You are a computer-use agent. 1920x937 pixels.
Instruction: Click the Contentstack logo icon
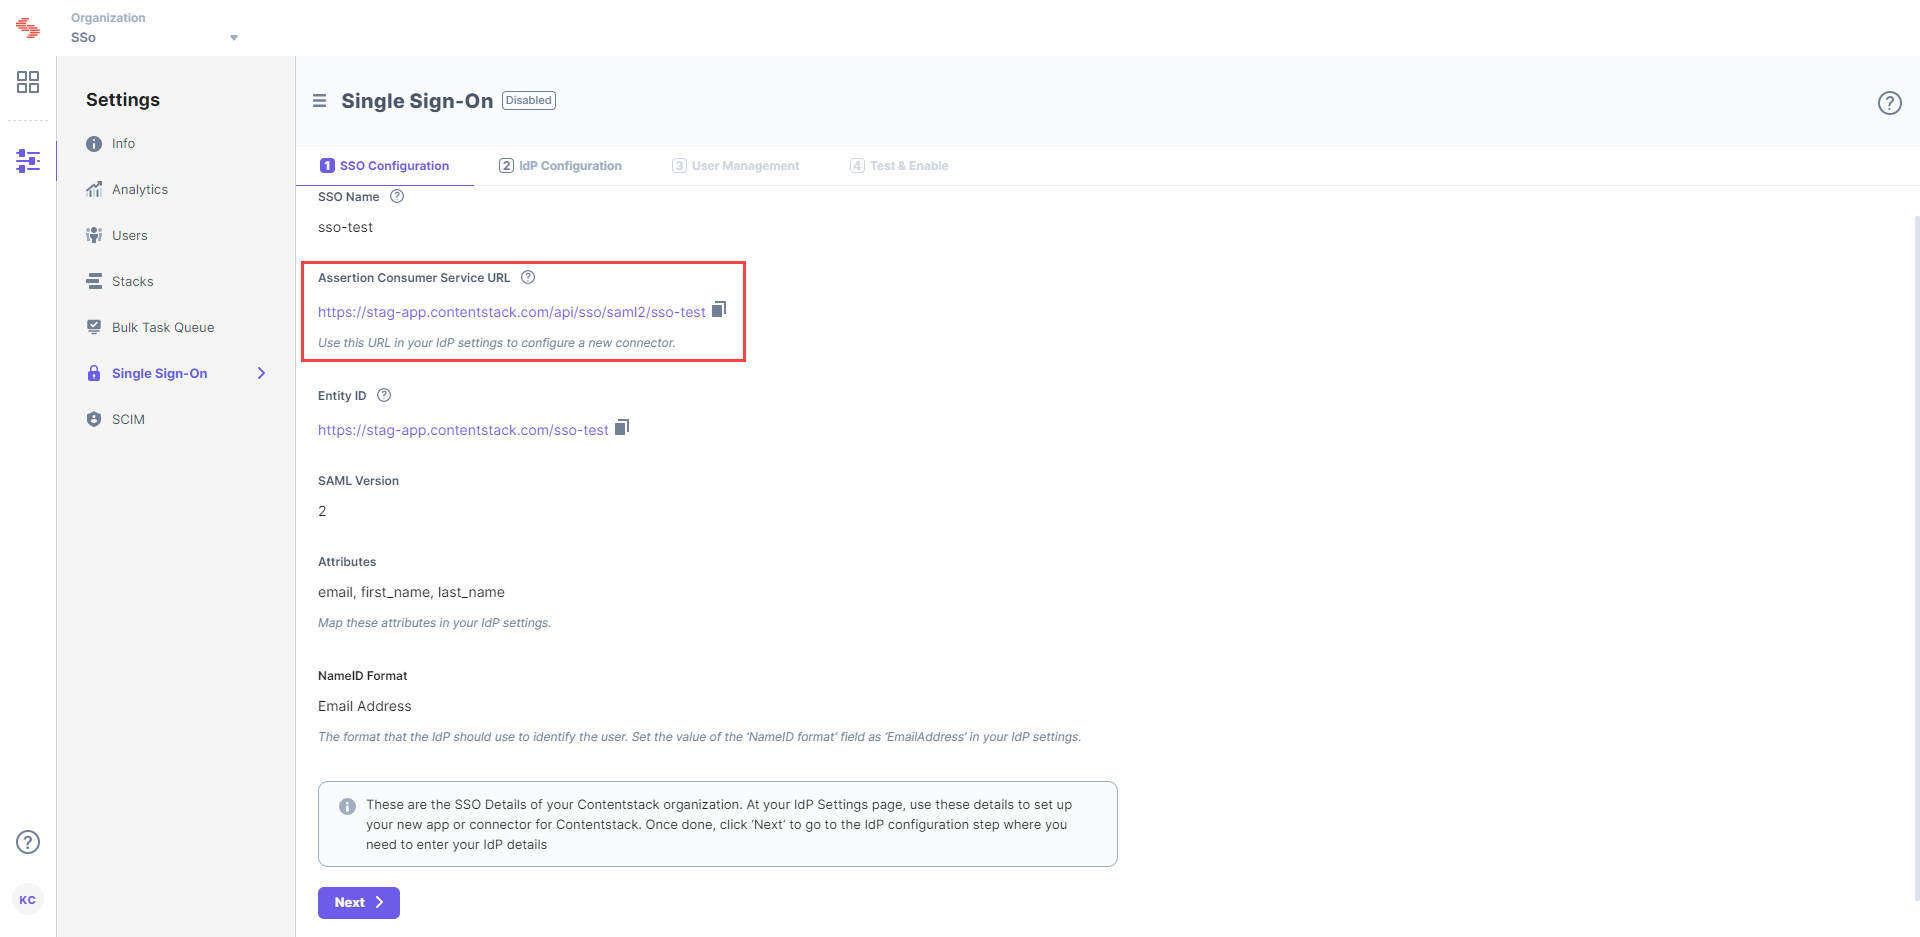click(x=28, y=28)
